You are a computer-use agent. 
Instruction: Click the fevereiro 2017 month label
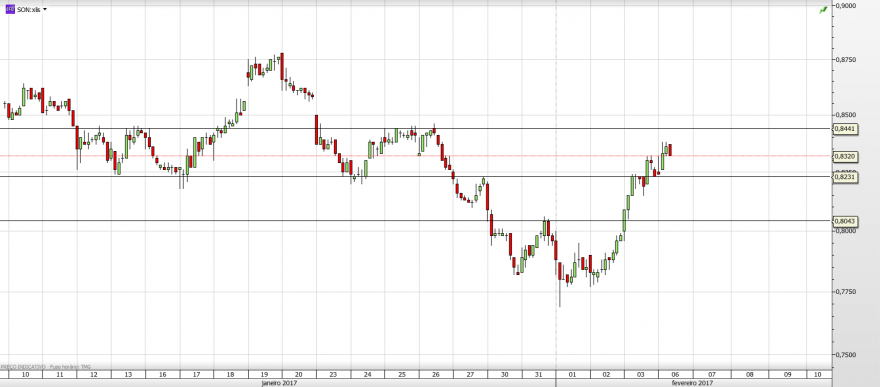click(x=693, y=383)
